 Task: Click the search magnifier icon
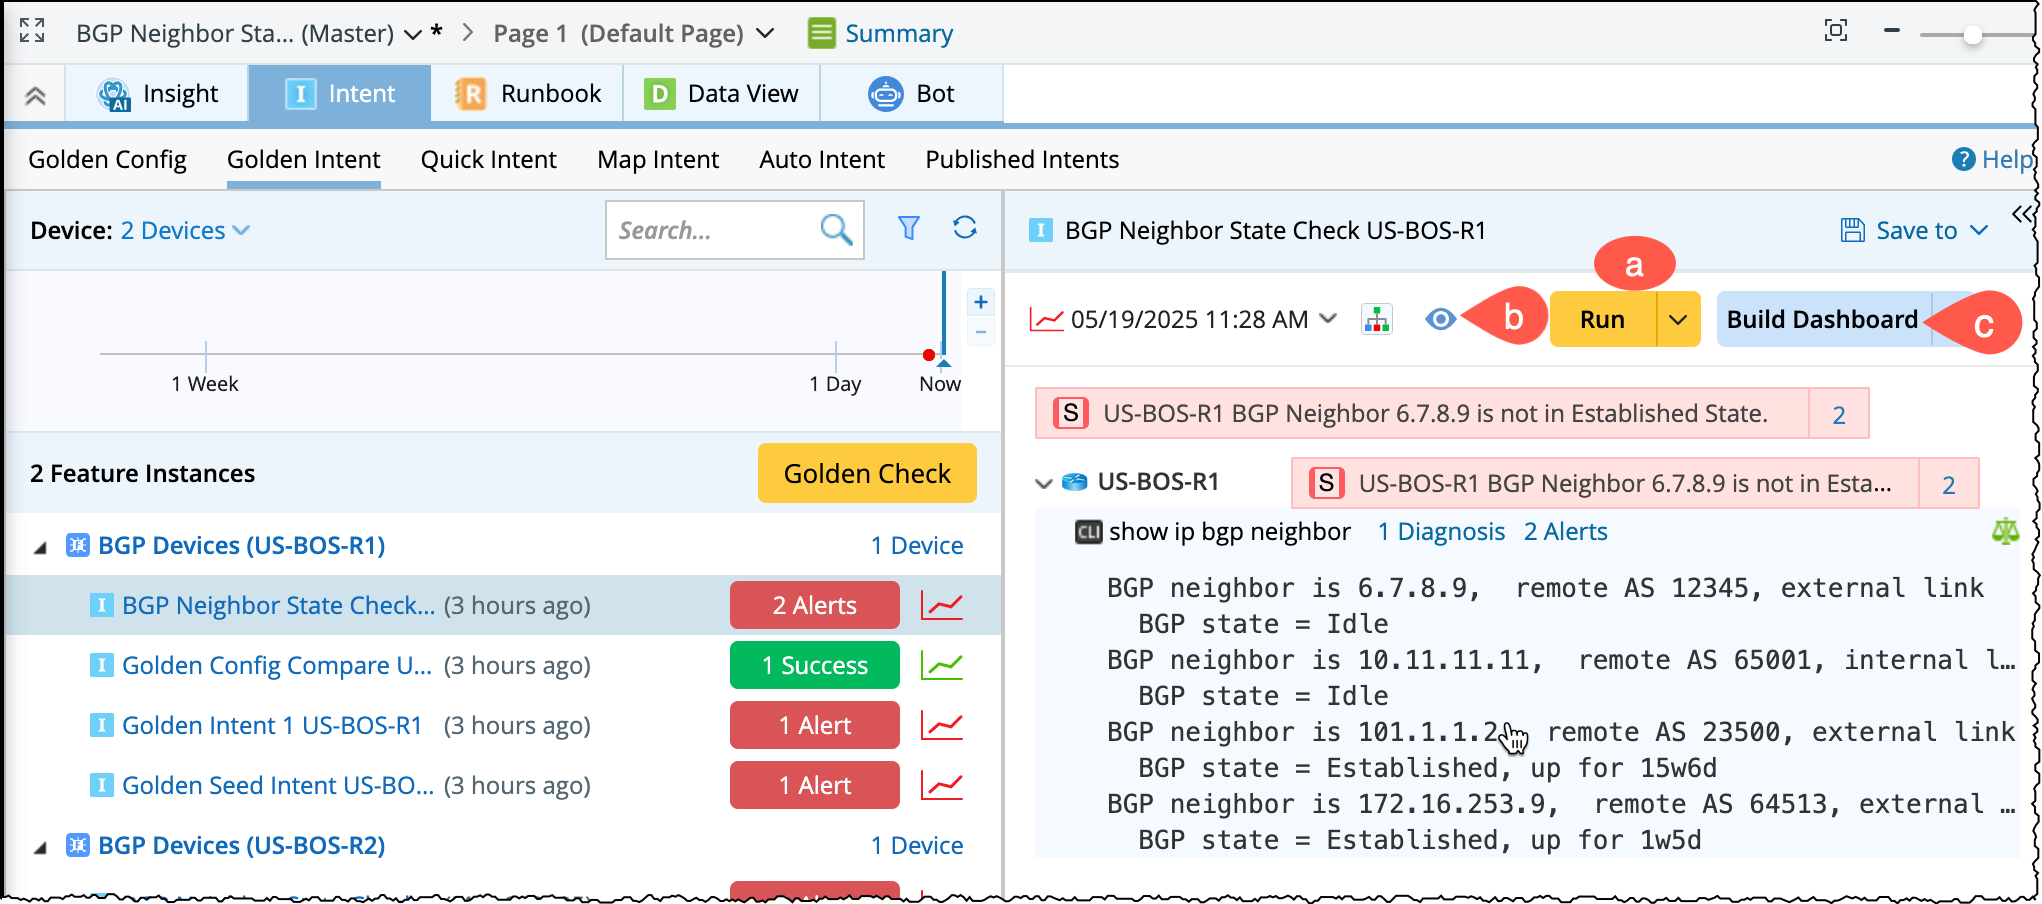(836, 230)
